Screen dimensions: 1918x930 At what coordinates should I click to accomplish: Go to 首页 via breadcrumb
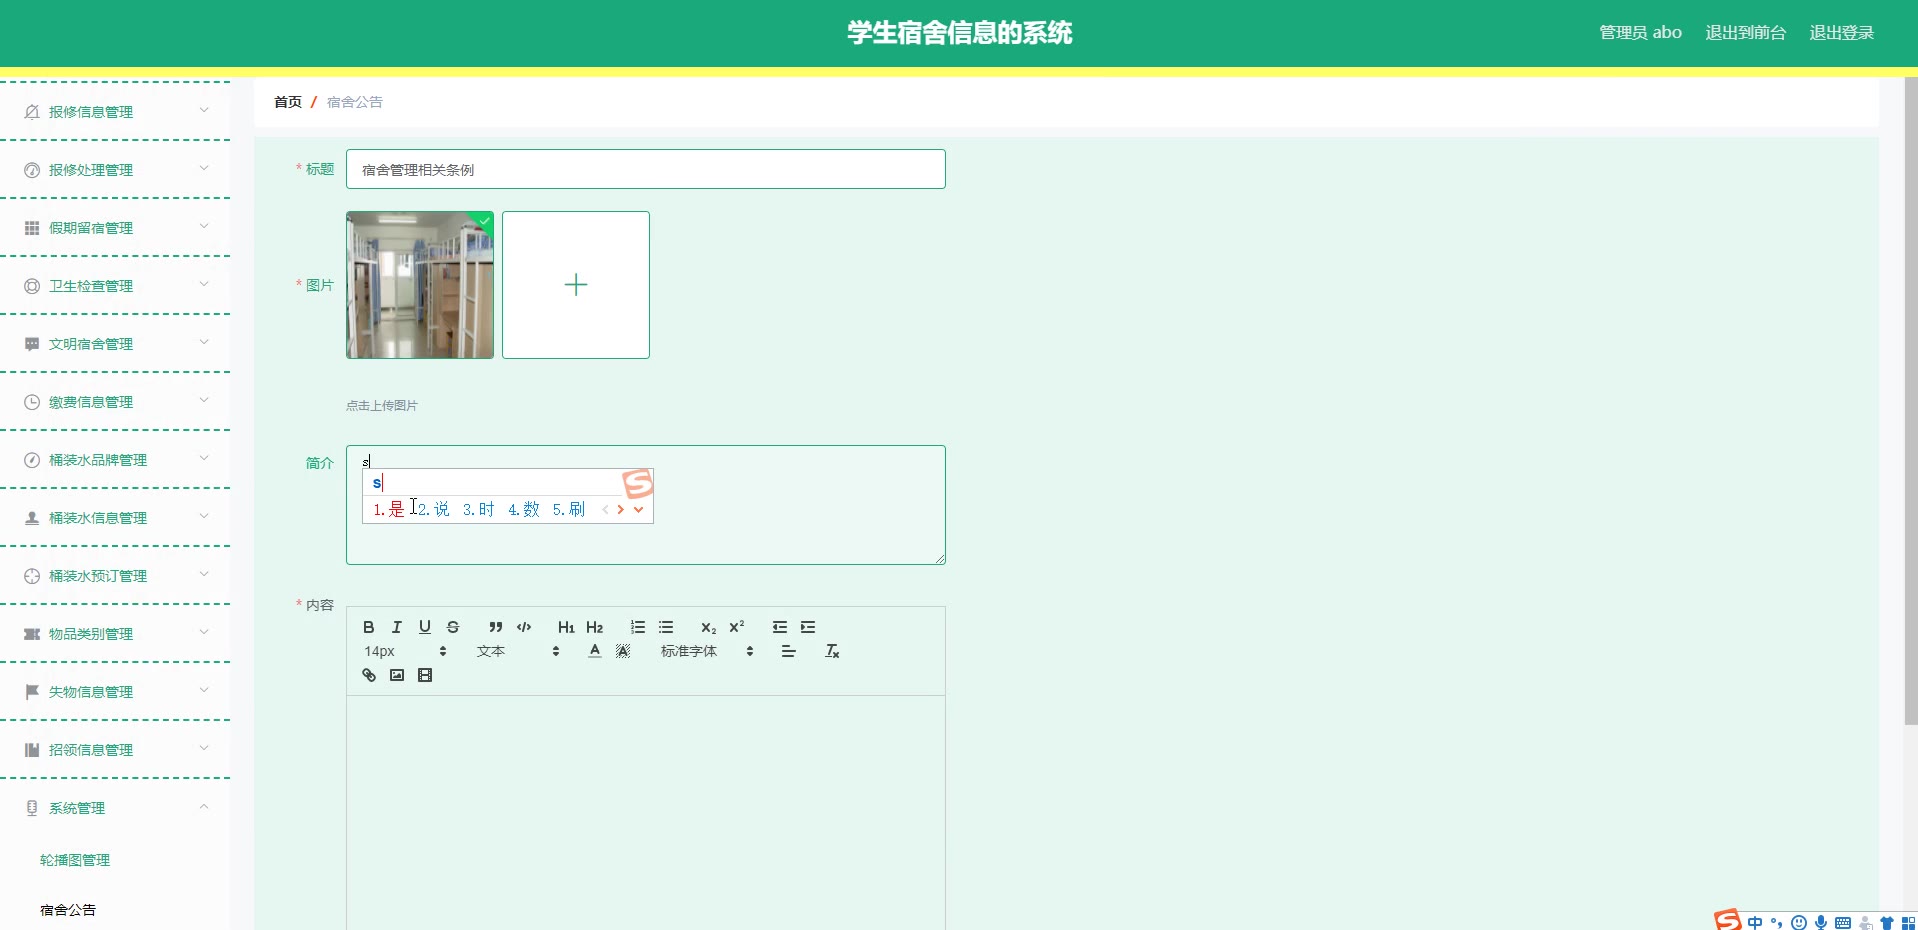point(288,102)
